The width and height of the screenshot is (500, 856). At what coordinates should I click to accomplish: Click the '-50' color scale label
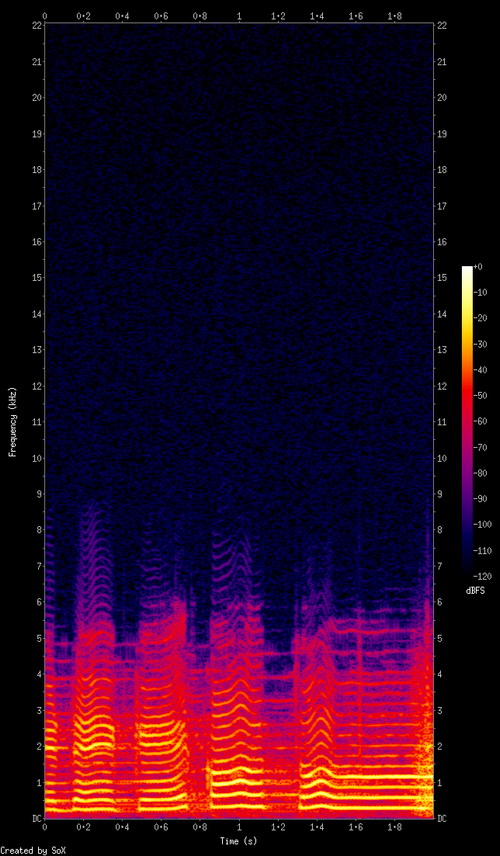point(480,396)
